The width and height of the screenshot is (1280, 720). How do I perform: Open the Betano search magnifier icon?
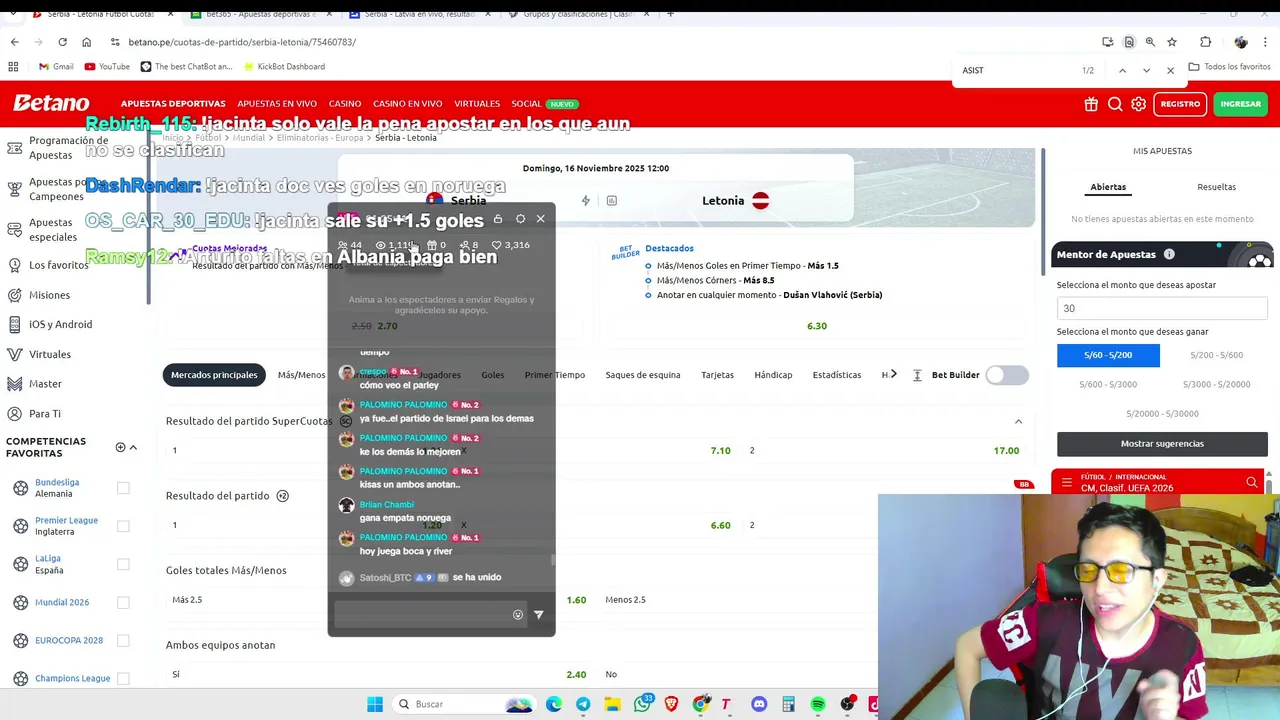[1115, 104]
